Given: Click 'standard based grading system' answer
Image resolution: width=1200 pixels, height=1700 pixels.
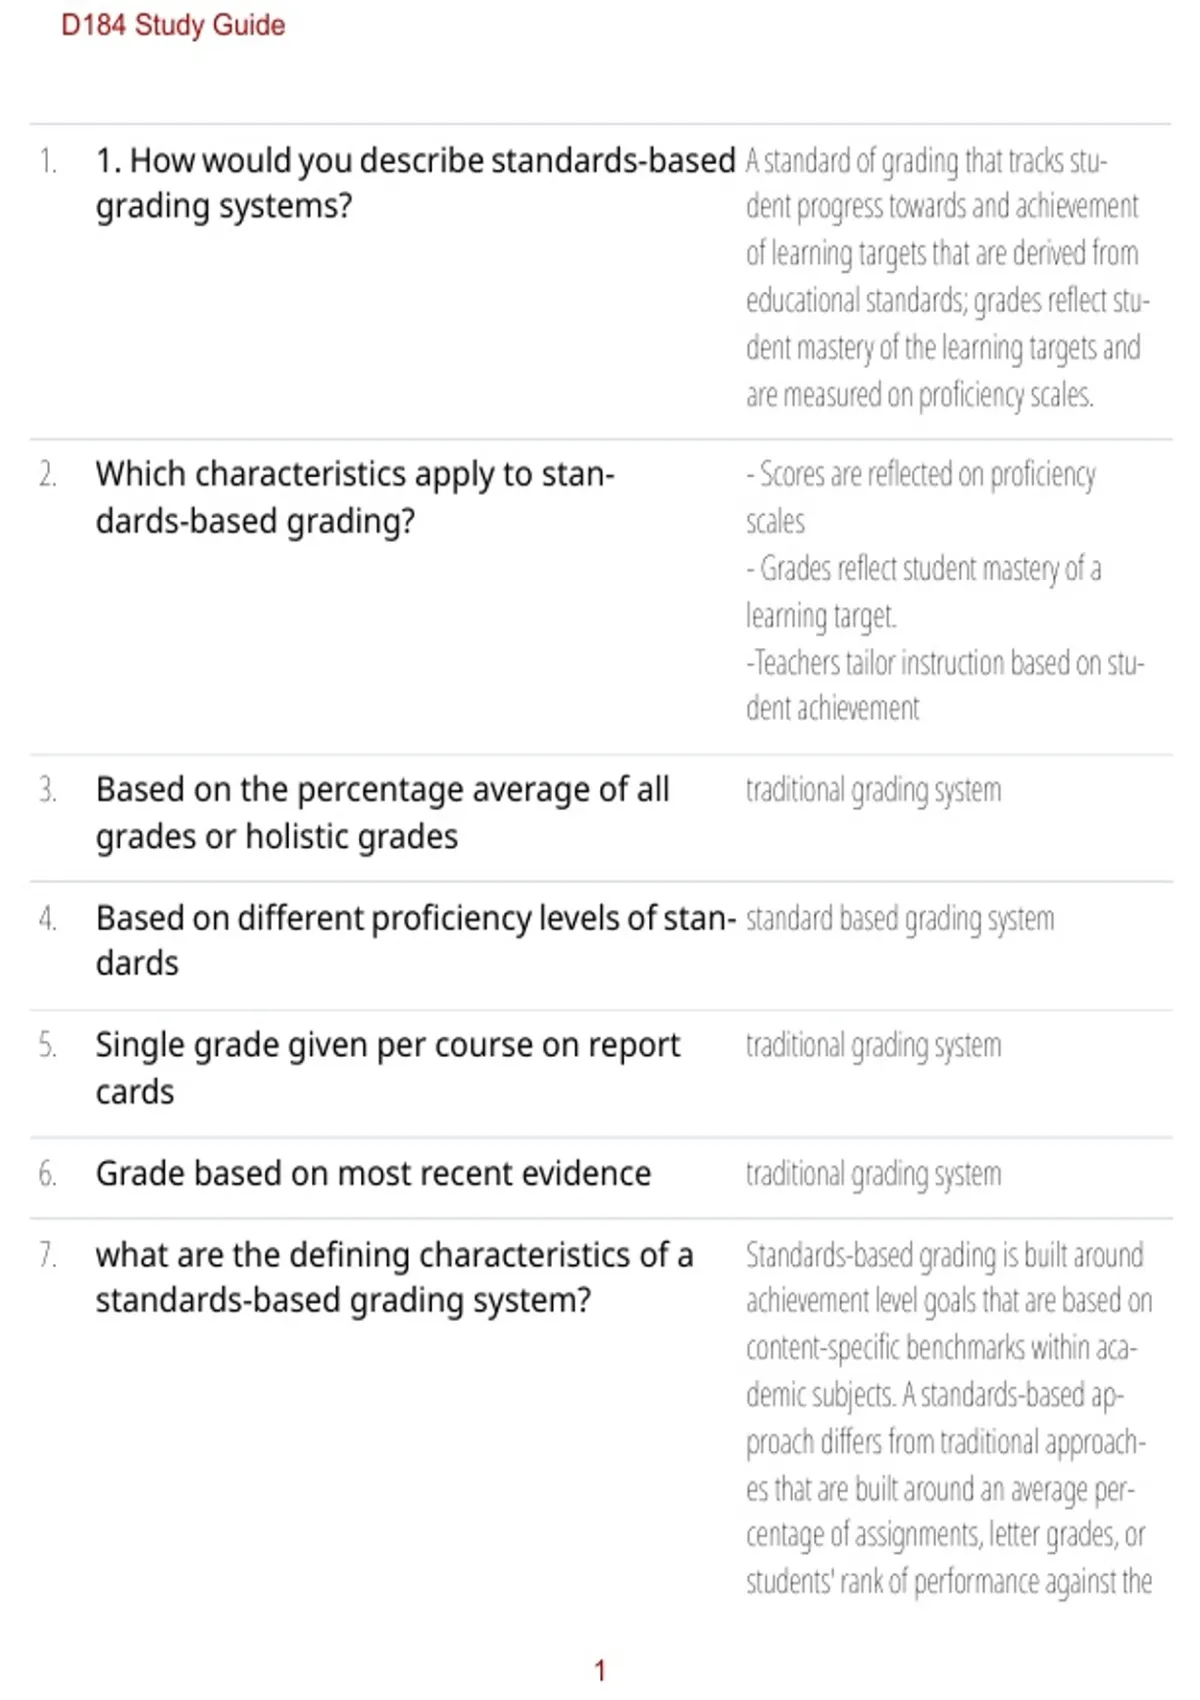Looking at the screenshot, I should click(x=900, y=918).
